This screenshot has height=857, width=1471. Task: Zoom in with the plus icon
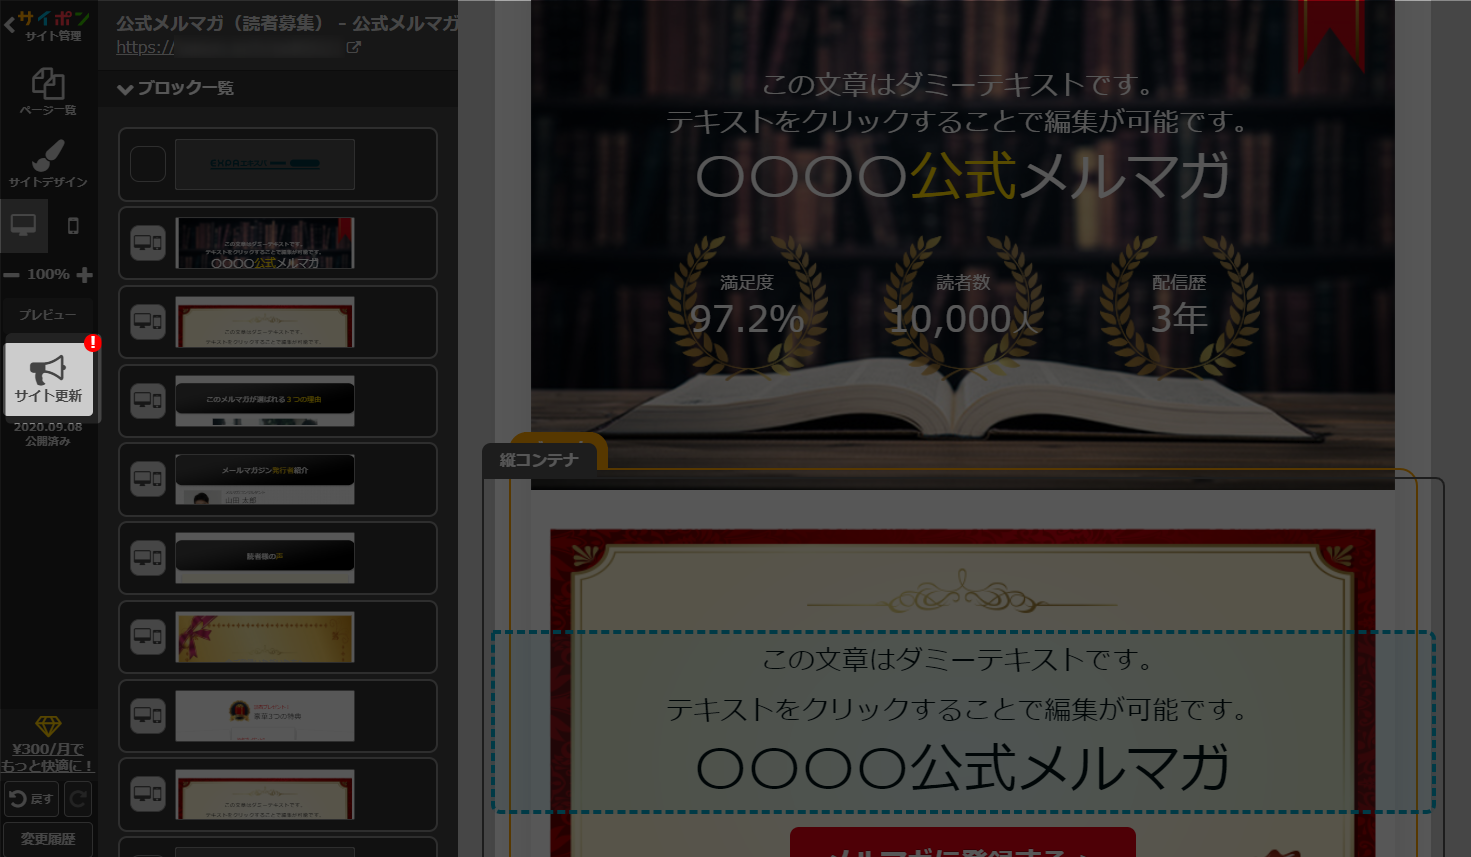coord(85,275)
